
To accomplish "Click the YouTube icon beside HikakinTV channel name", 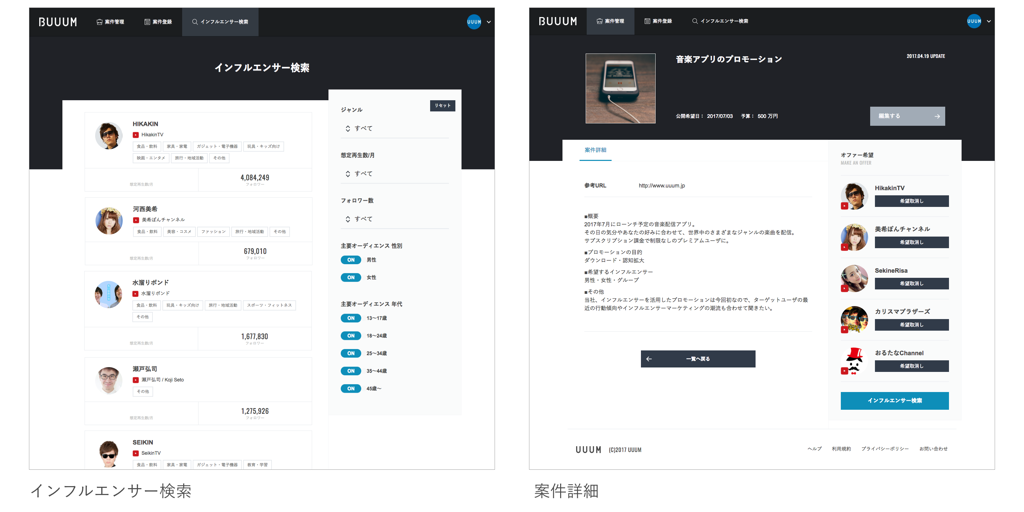I will click(136, 135).
